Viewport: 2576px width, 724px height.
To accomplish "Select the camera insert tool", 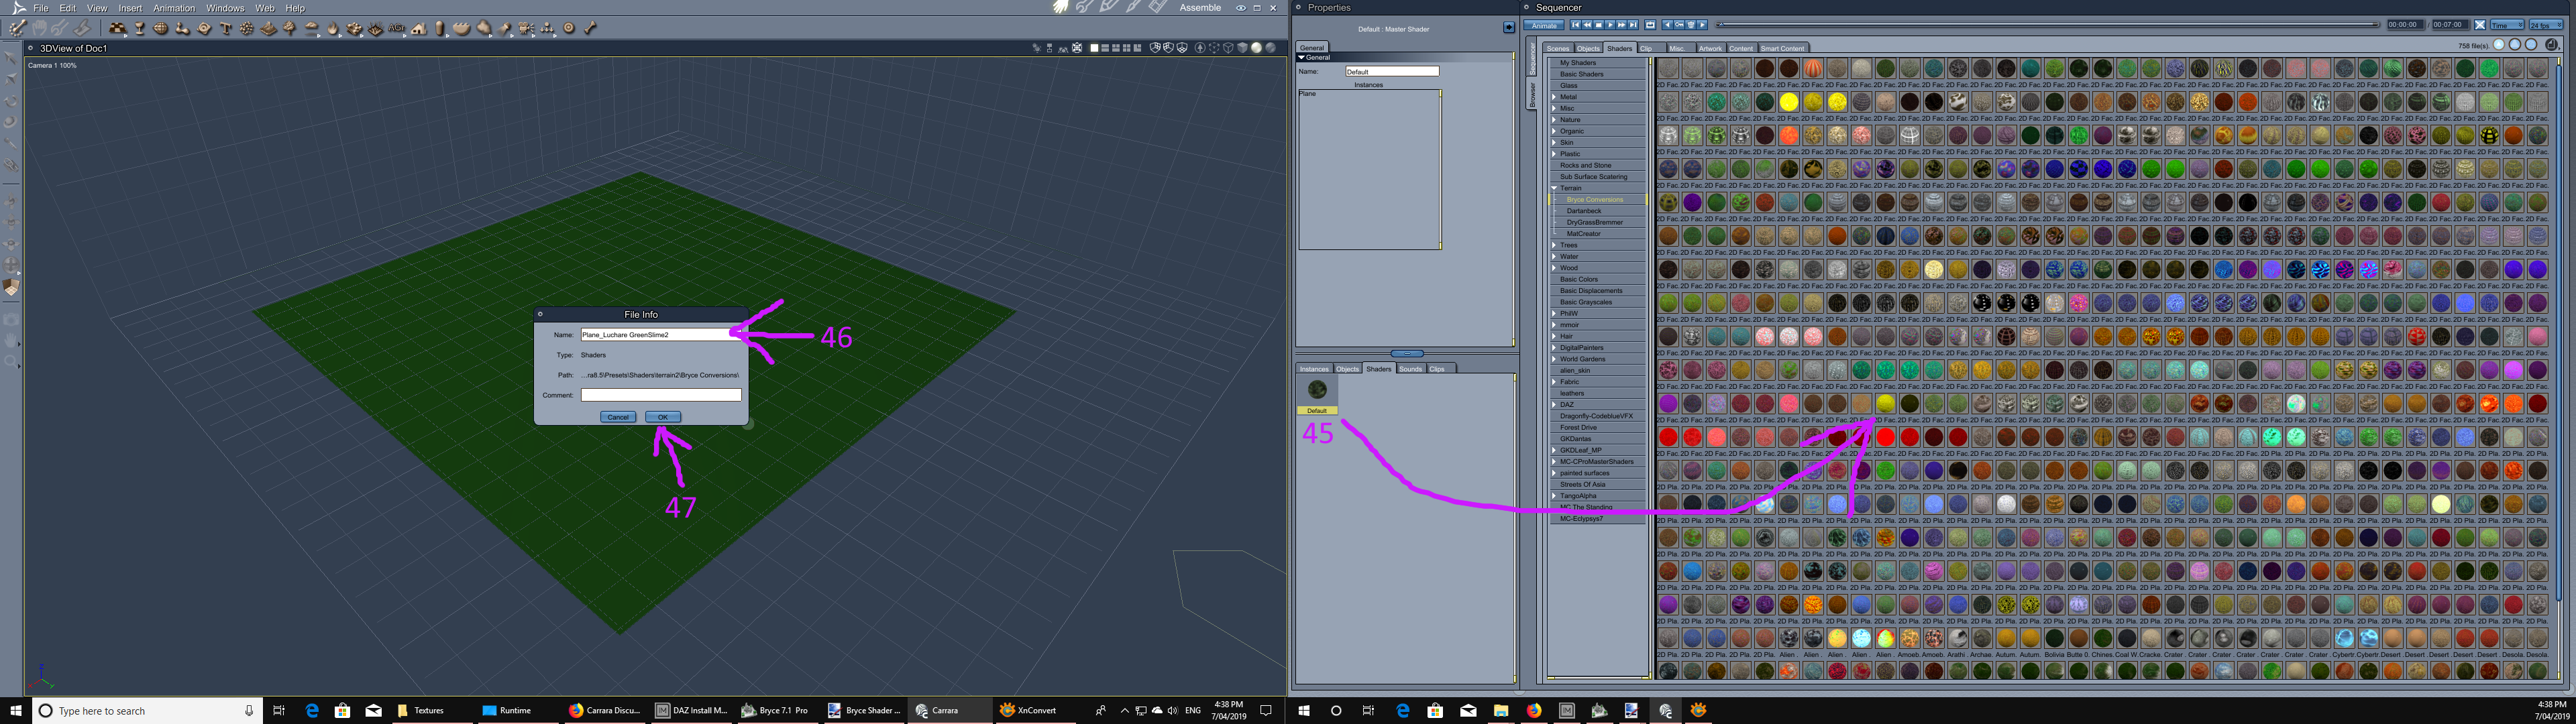I will [x=526, y=28].
